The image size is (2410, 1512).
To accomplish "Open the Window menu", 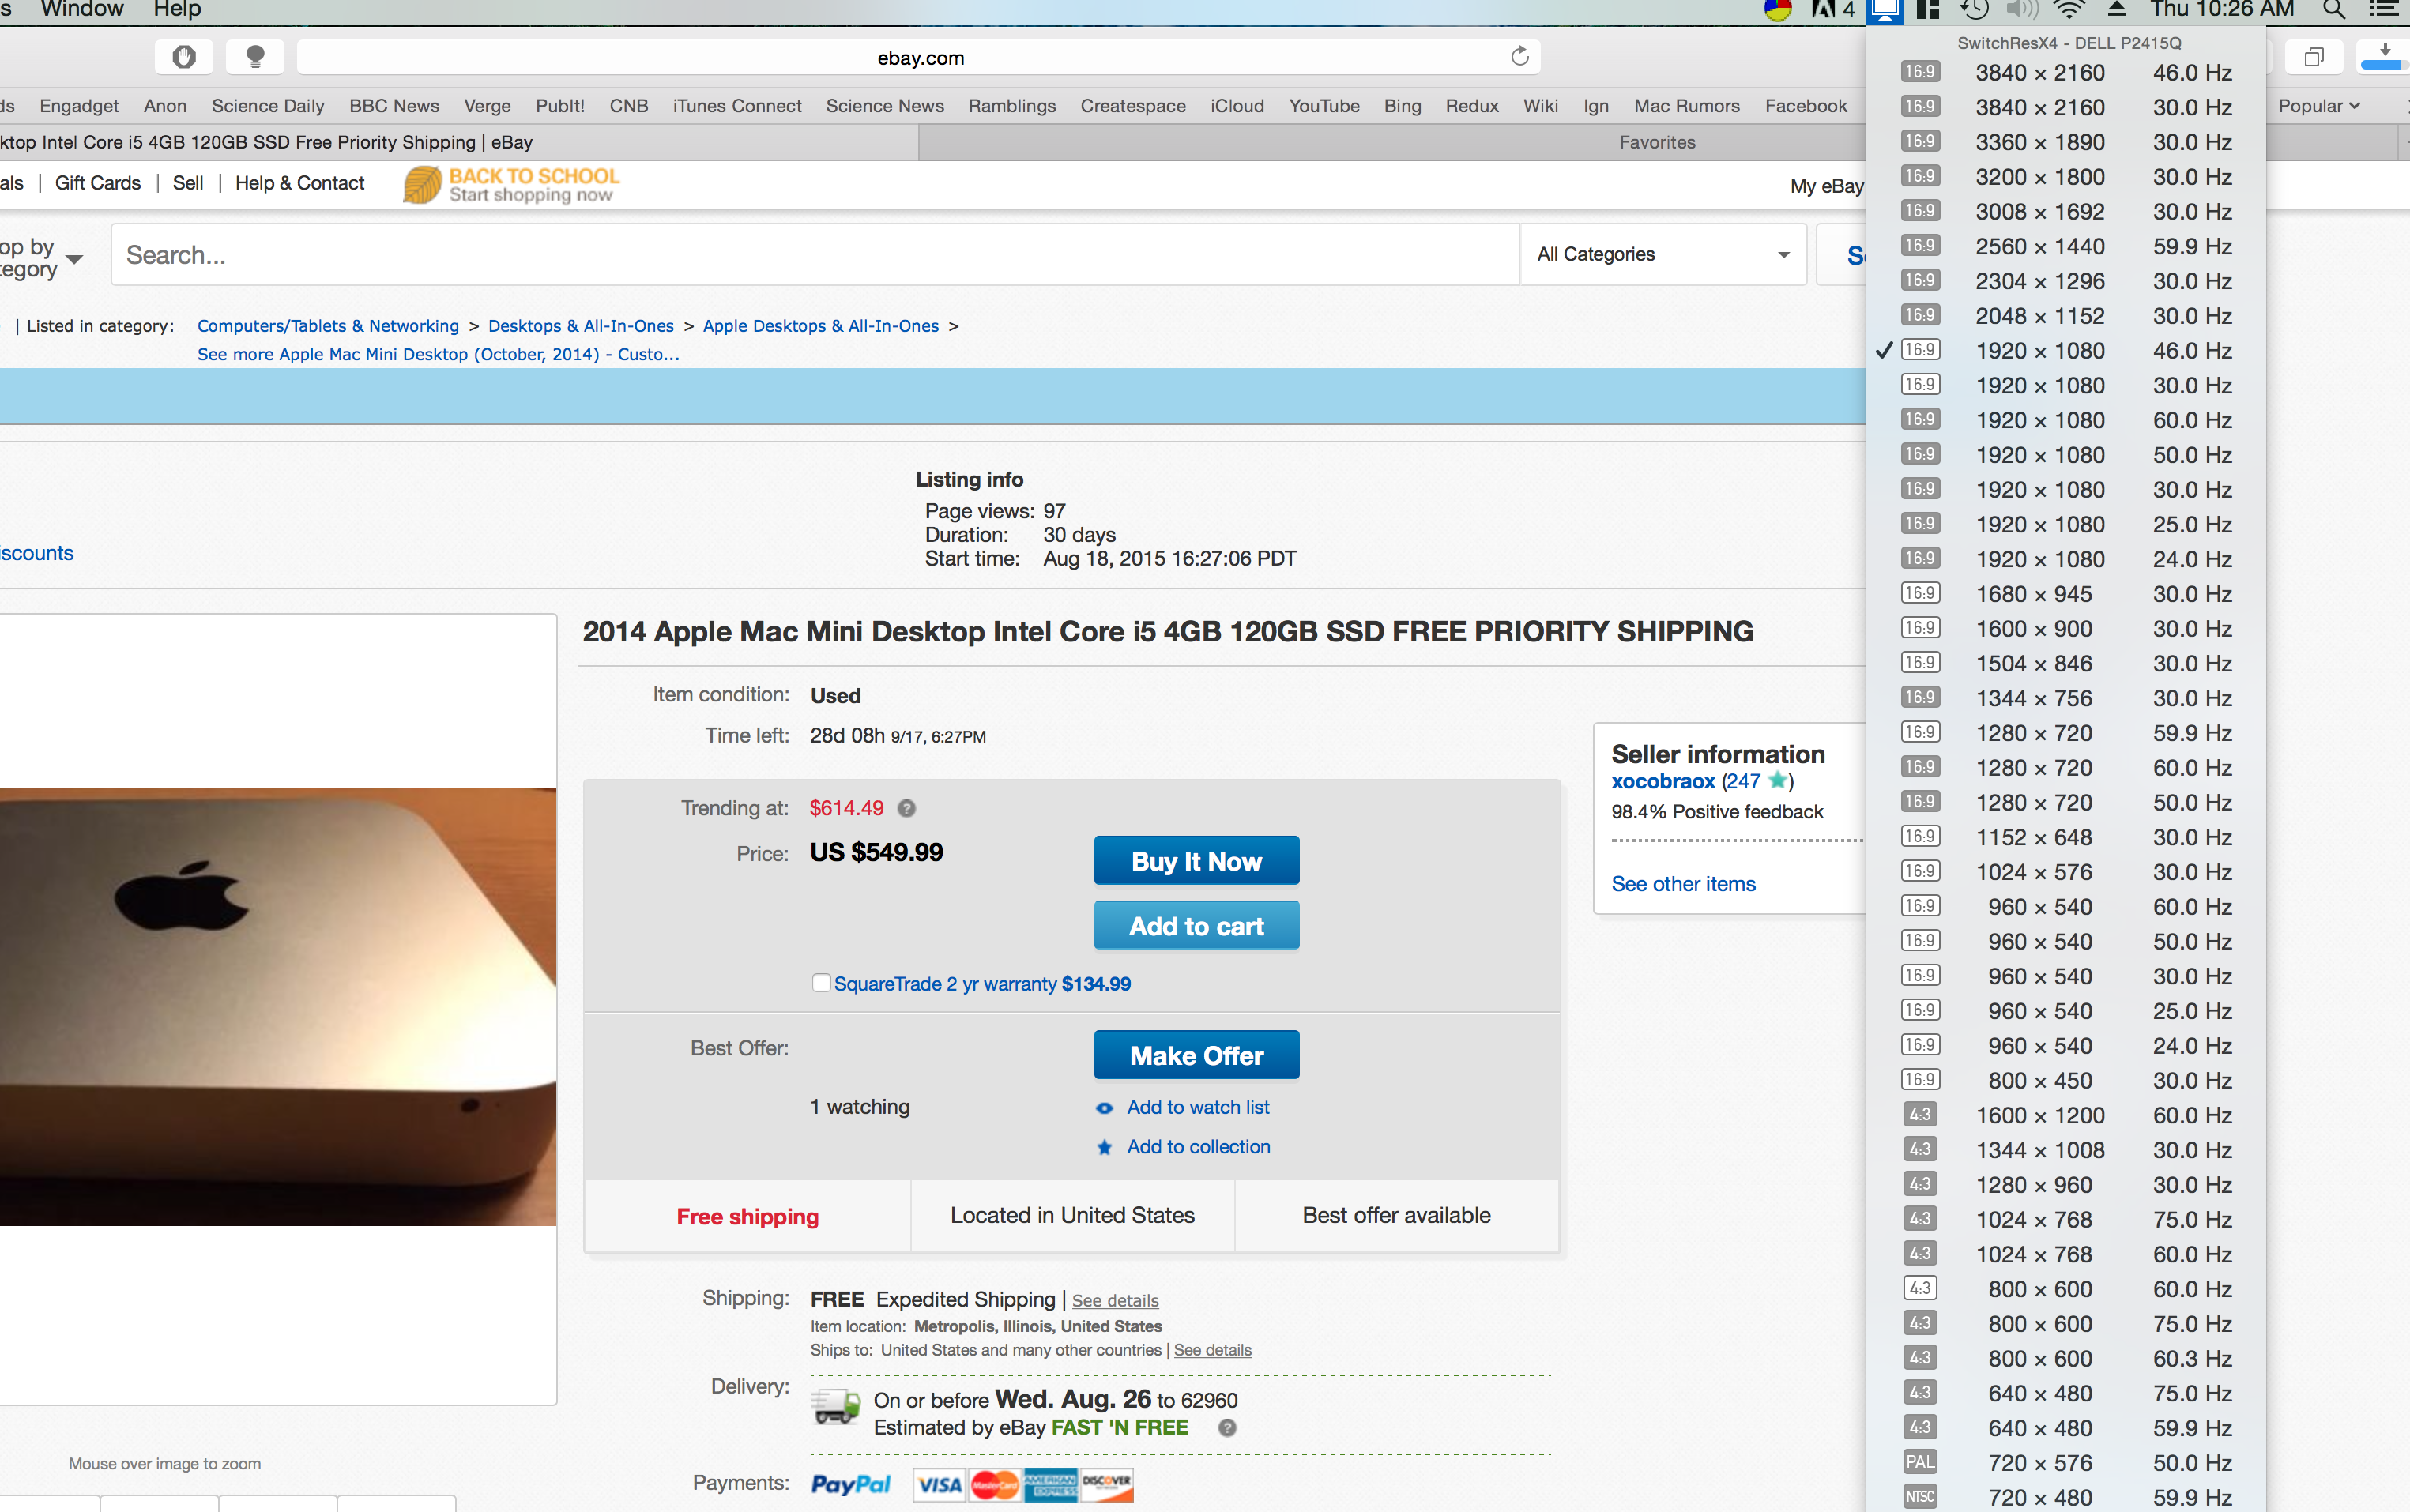I will tap(82, 10).
